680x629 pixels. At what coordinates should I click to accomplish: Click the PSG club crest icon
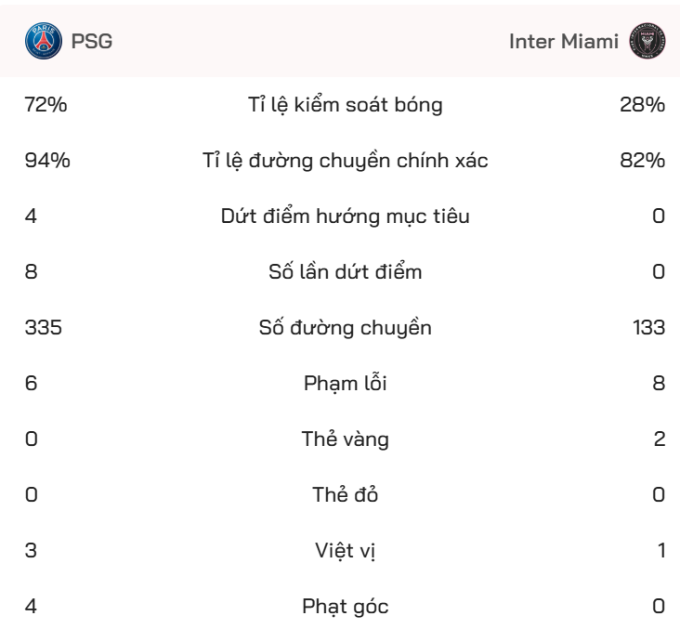coord(43,41)
